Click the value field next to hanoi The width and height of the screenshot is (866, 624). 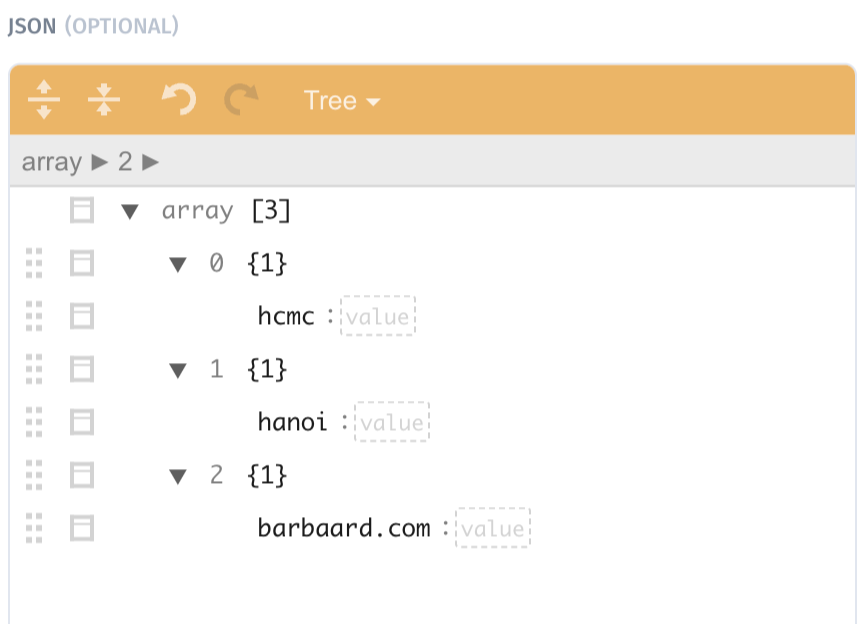392,421
